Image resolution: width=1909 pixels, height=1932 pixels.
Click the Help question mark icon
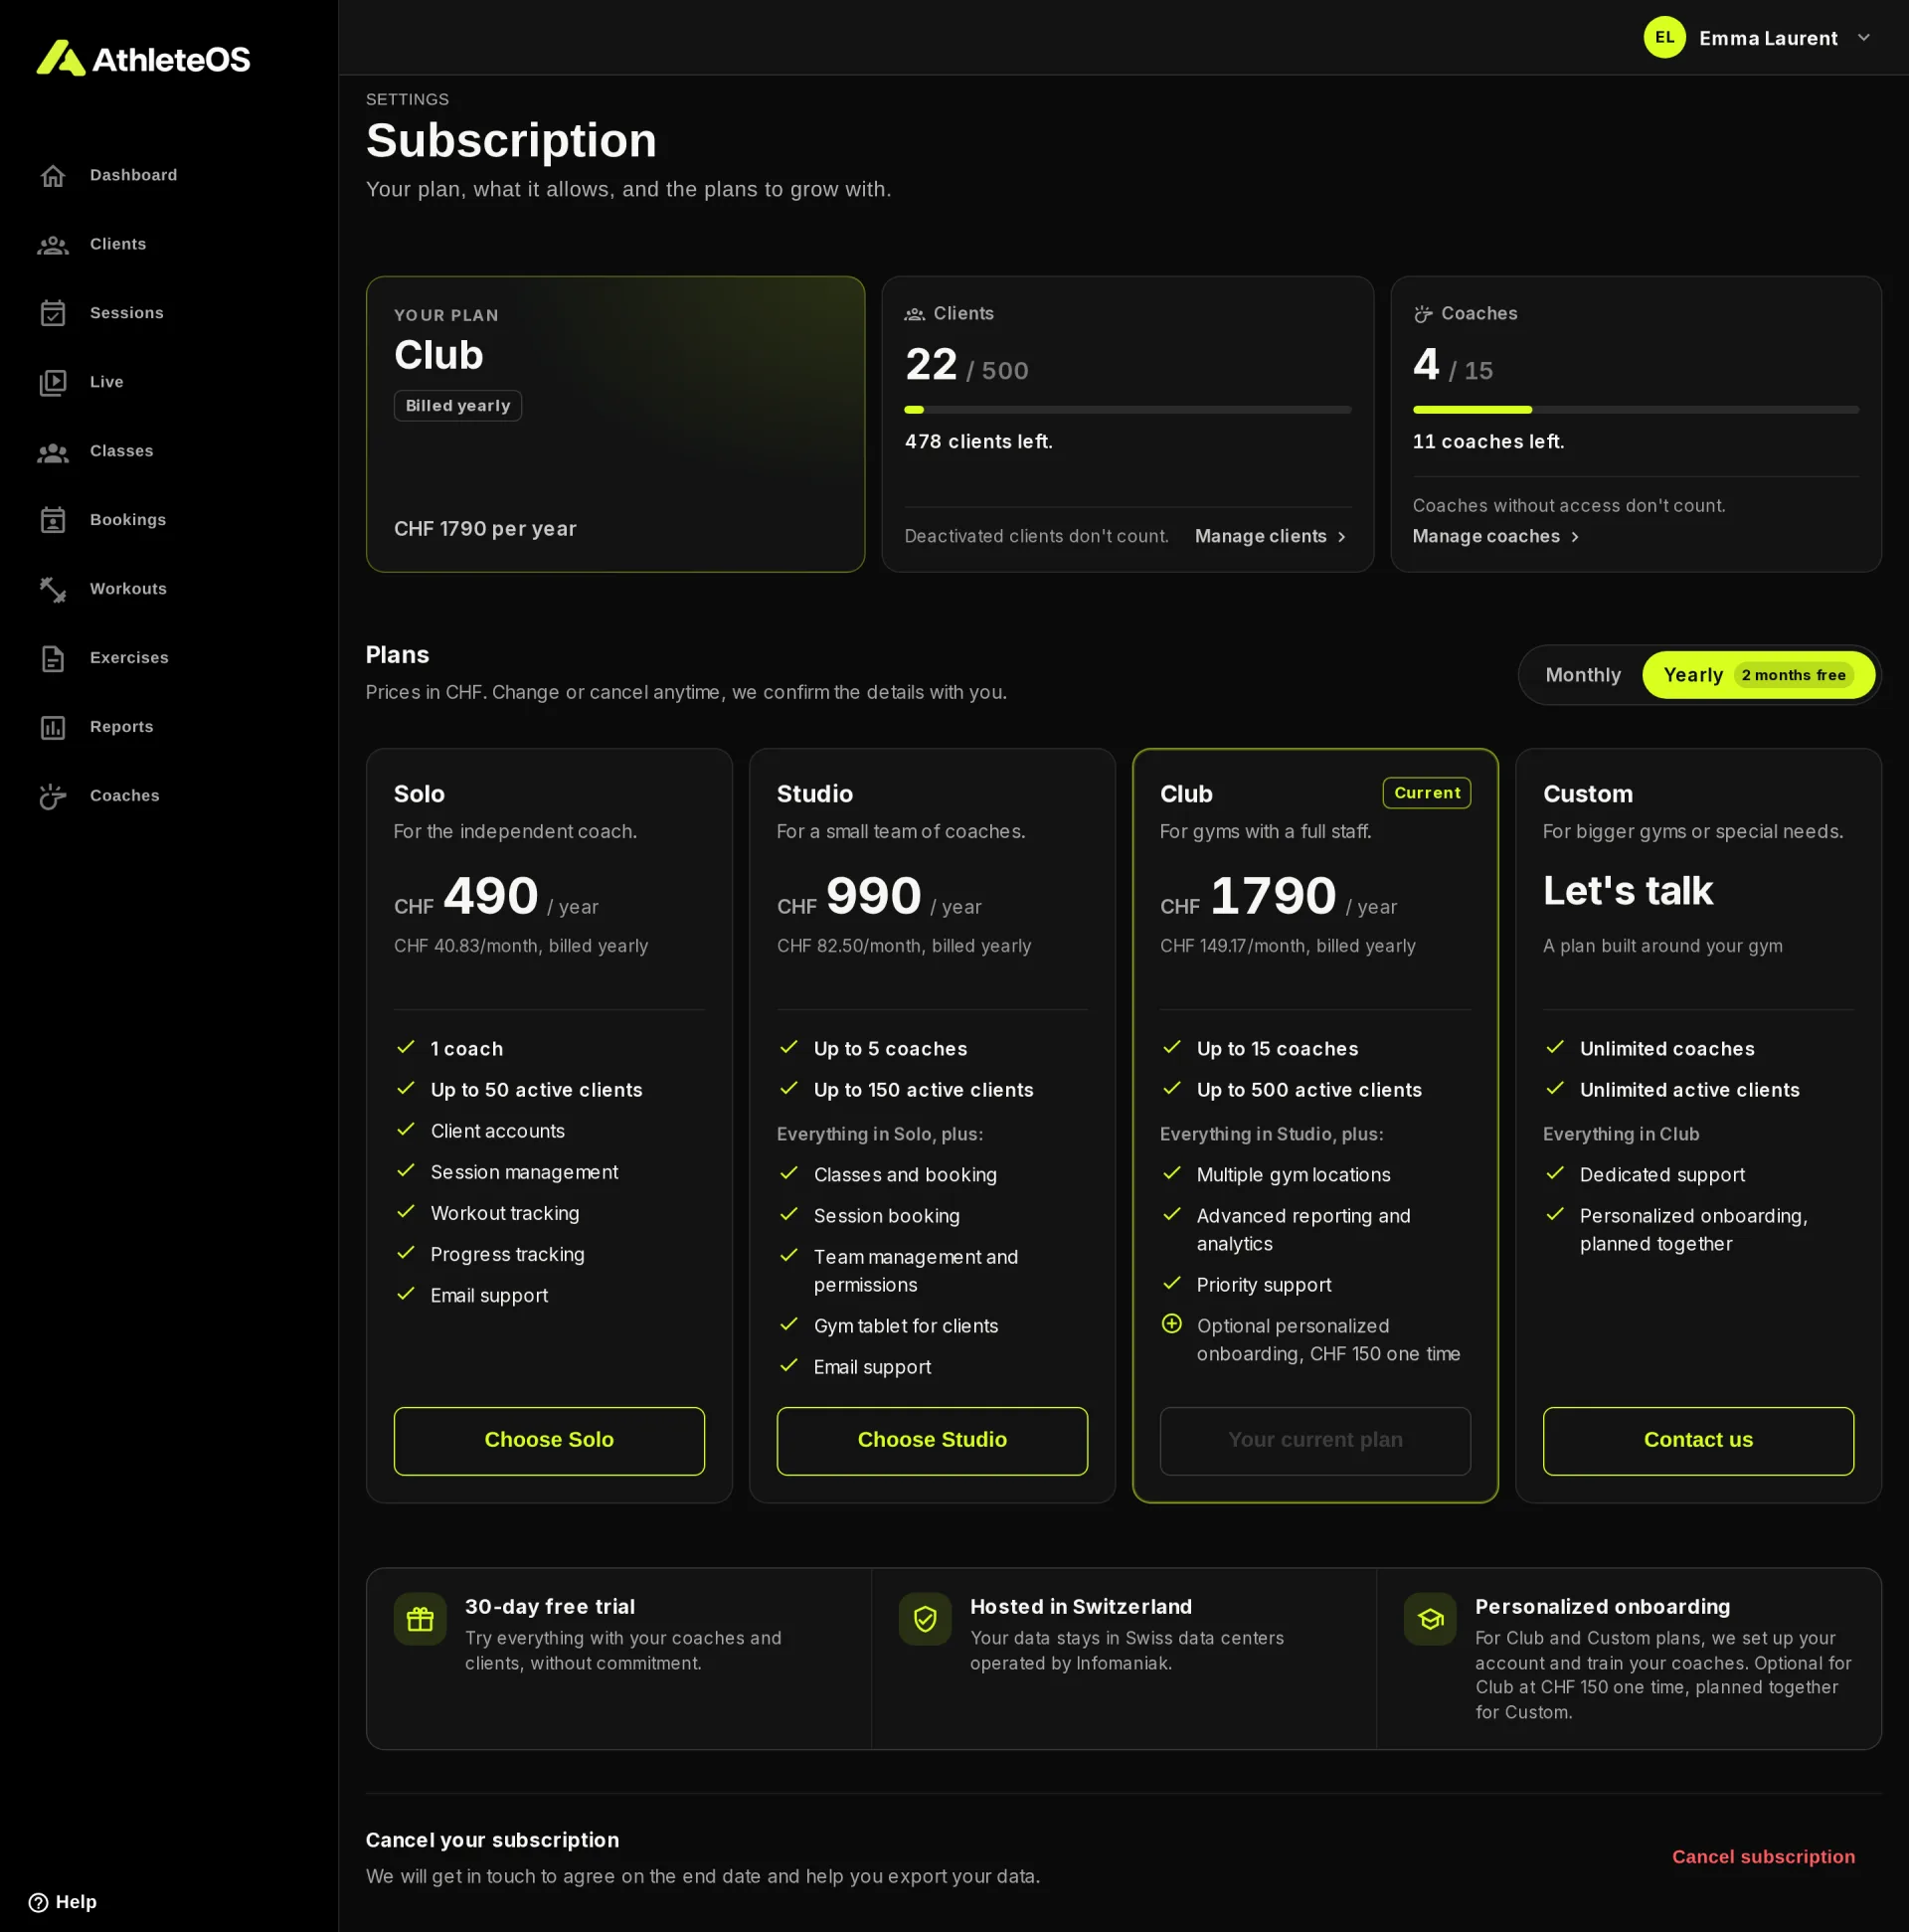pyautogui.click(x=38, y=1902)
